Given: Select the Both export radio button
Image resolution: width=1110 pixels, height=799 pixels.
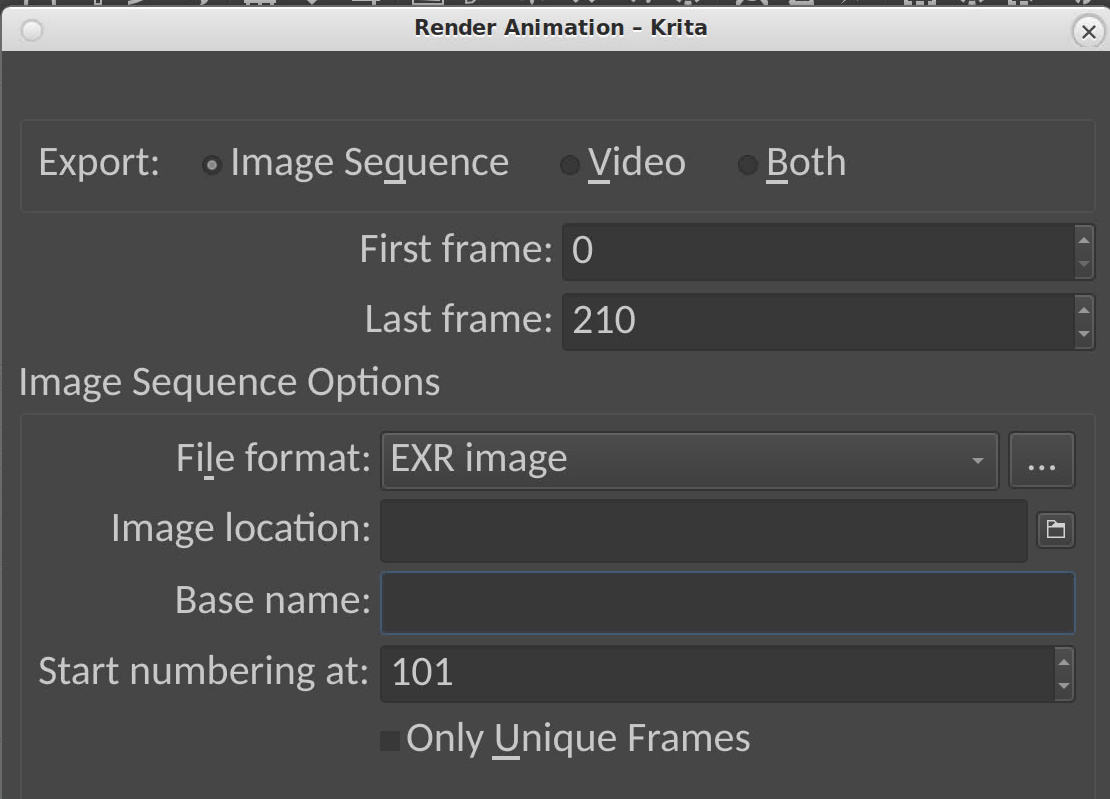Looking at the screenshot, I should pyautogui.click(x=747, y=165).
